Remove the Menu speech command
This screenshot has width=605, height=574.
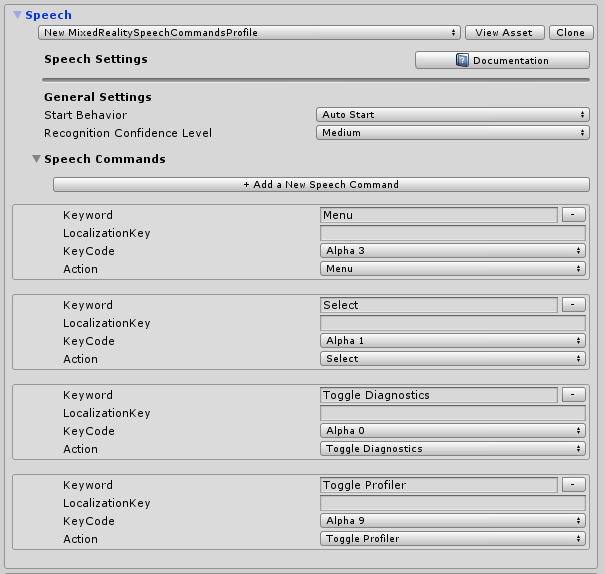tap(573, 214)
